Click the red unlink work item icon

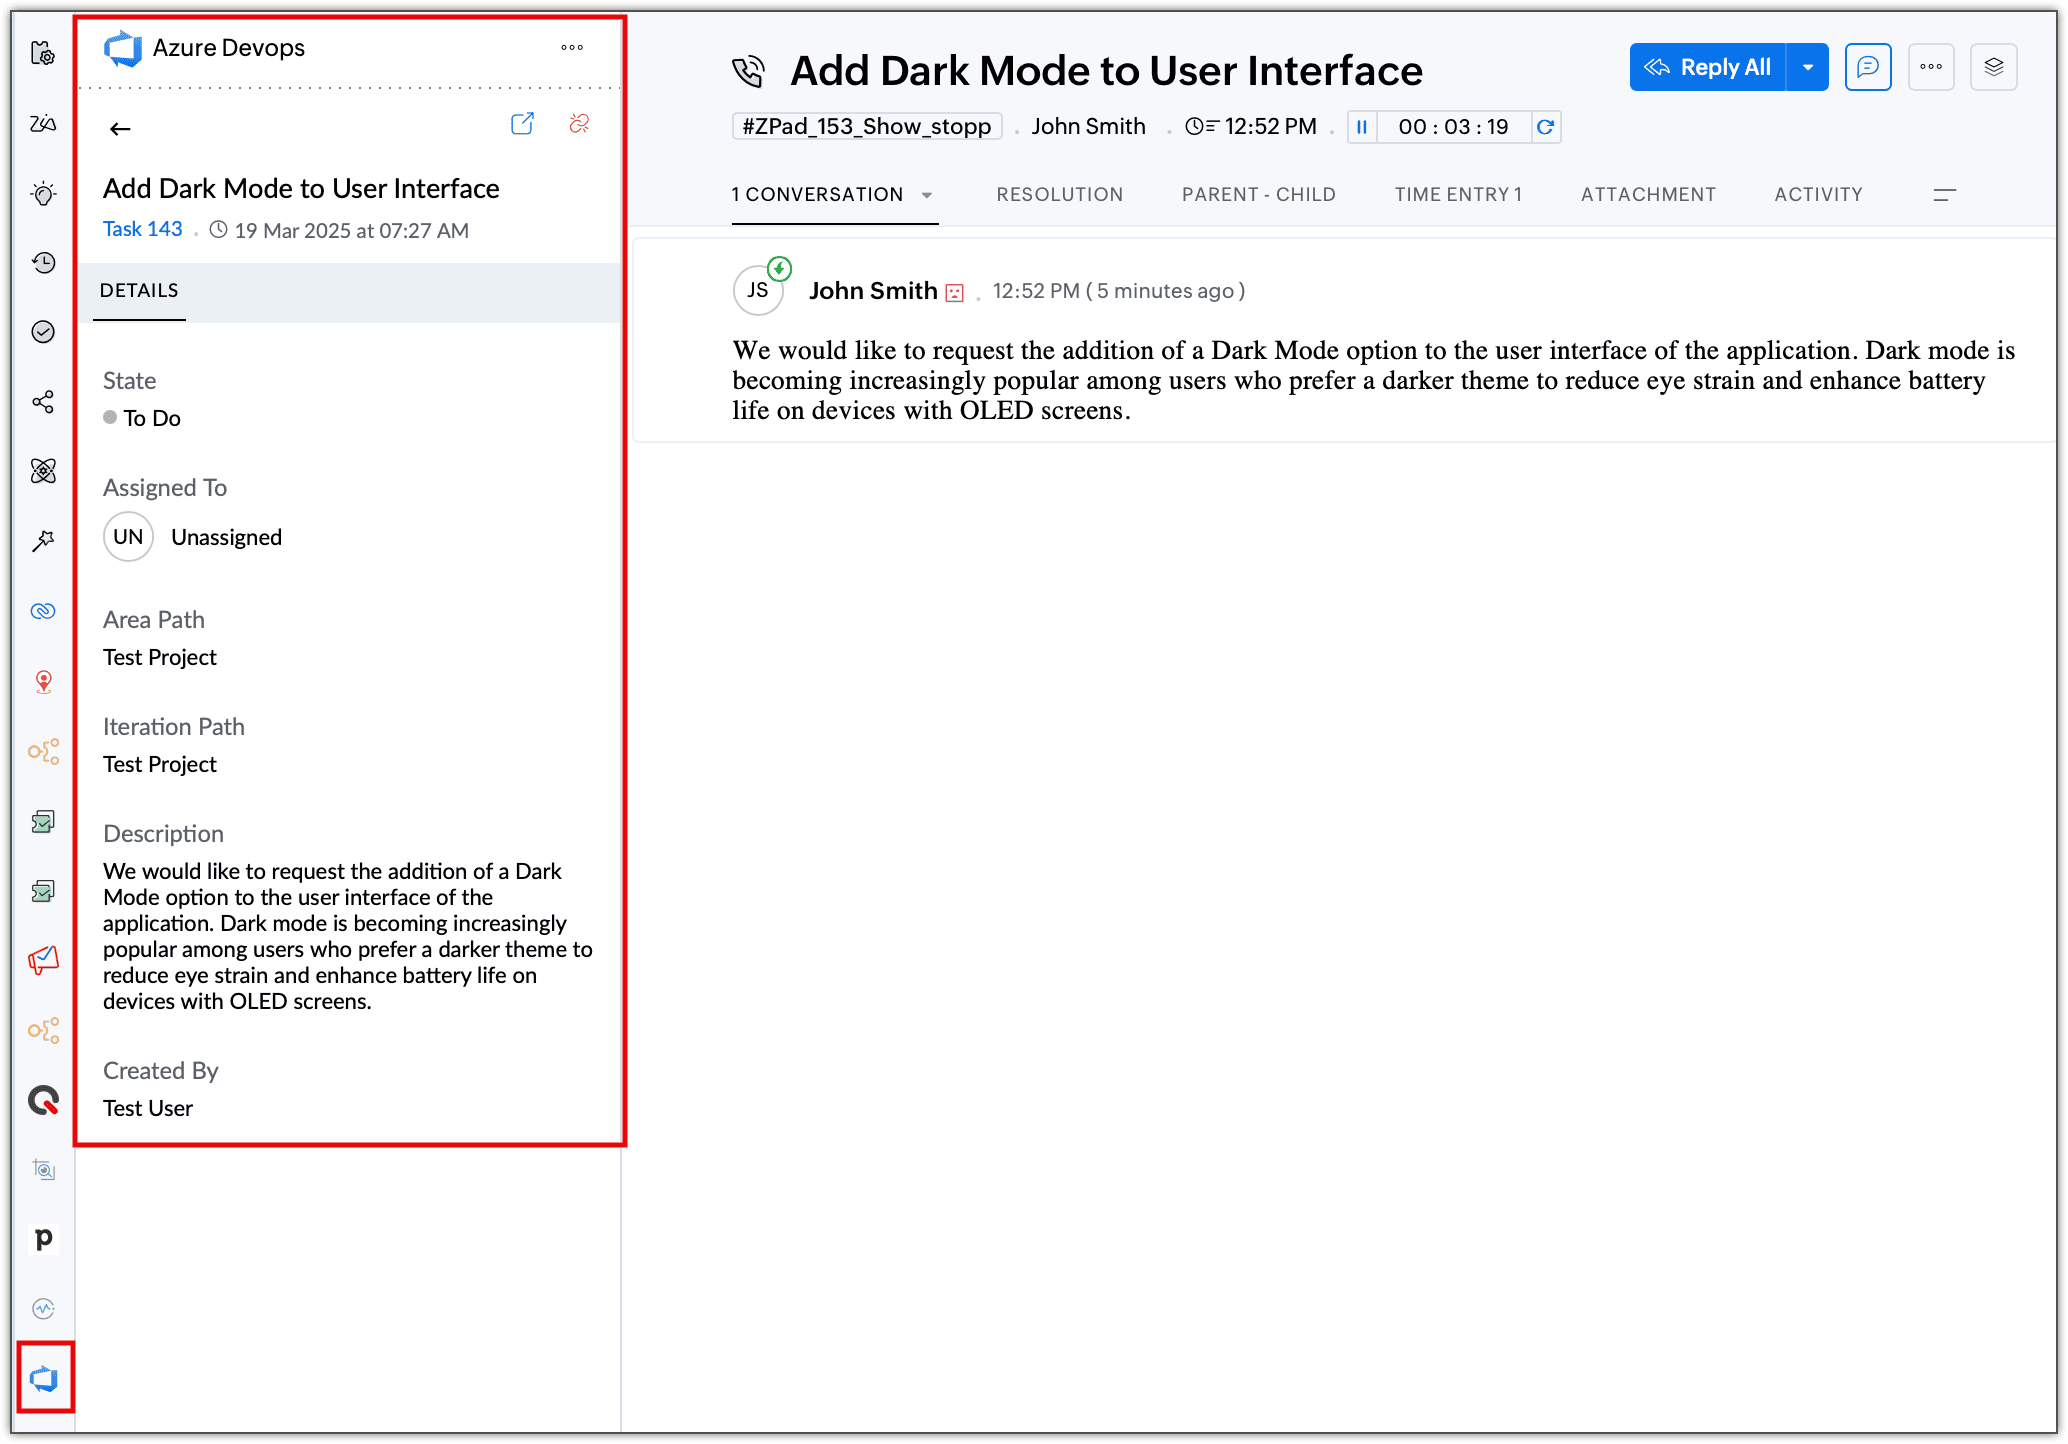pyautogui.click(x=579, y=124)
